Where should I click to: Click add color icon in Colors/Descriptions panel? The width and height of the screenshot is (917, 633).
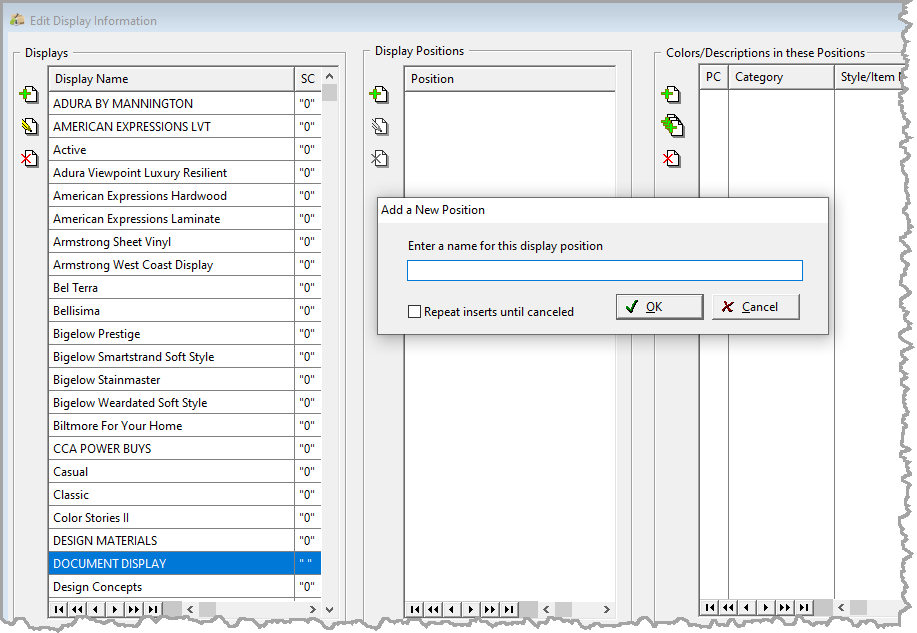(671, 94)
